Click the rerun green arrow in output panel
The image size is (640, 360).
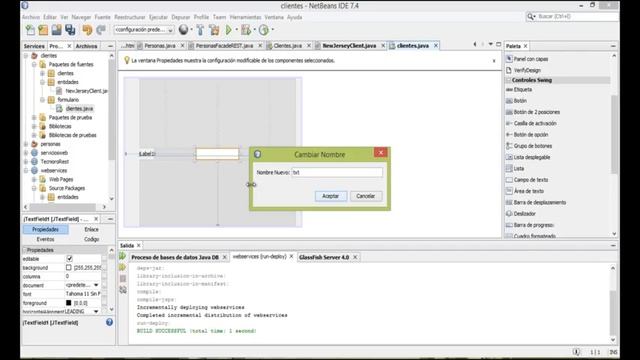pos(122,256)
